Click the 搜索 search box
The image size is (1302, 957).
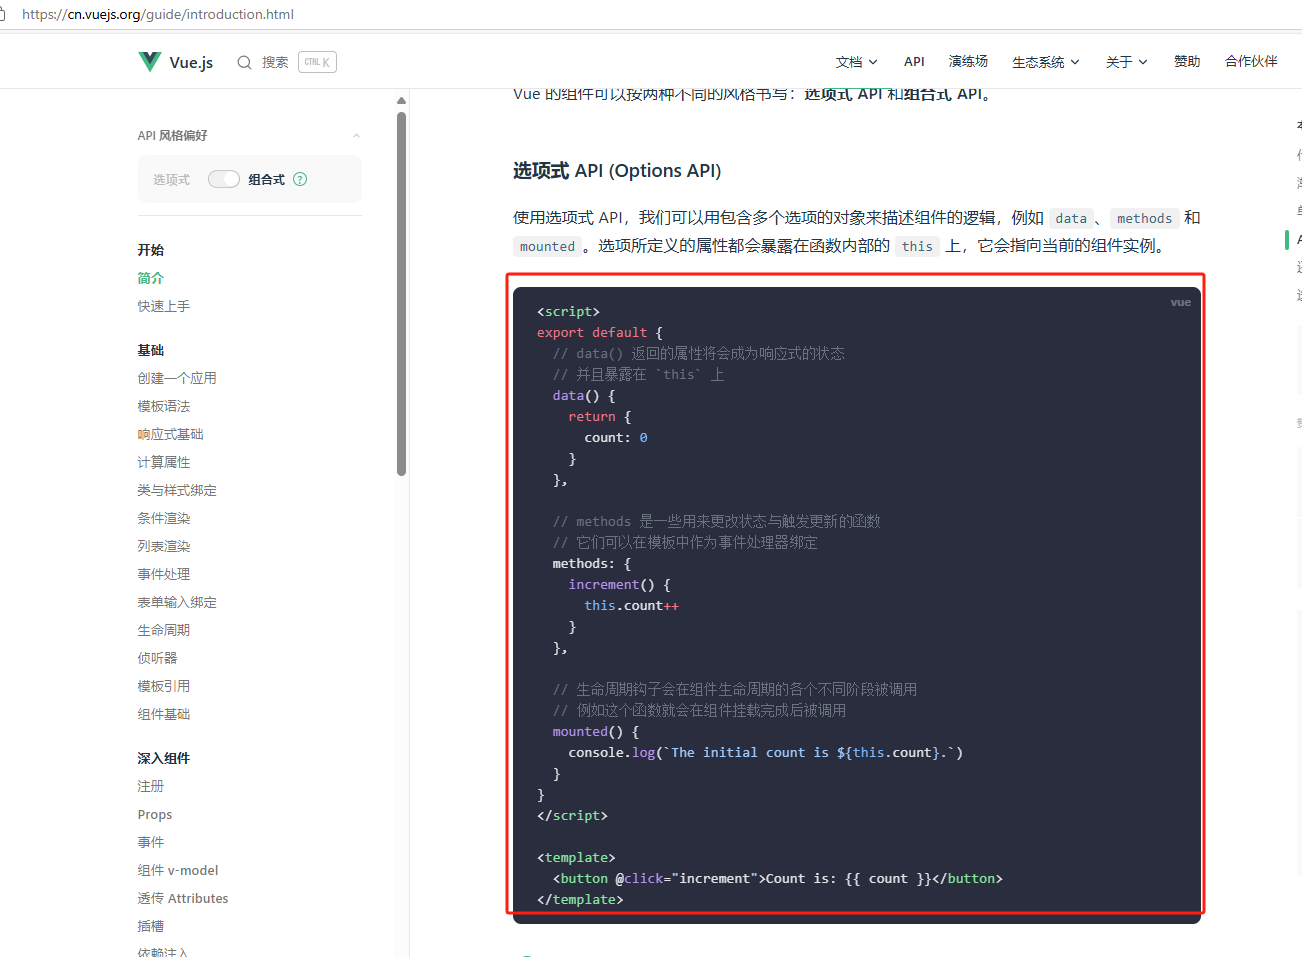click(x=286, y=62)
